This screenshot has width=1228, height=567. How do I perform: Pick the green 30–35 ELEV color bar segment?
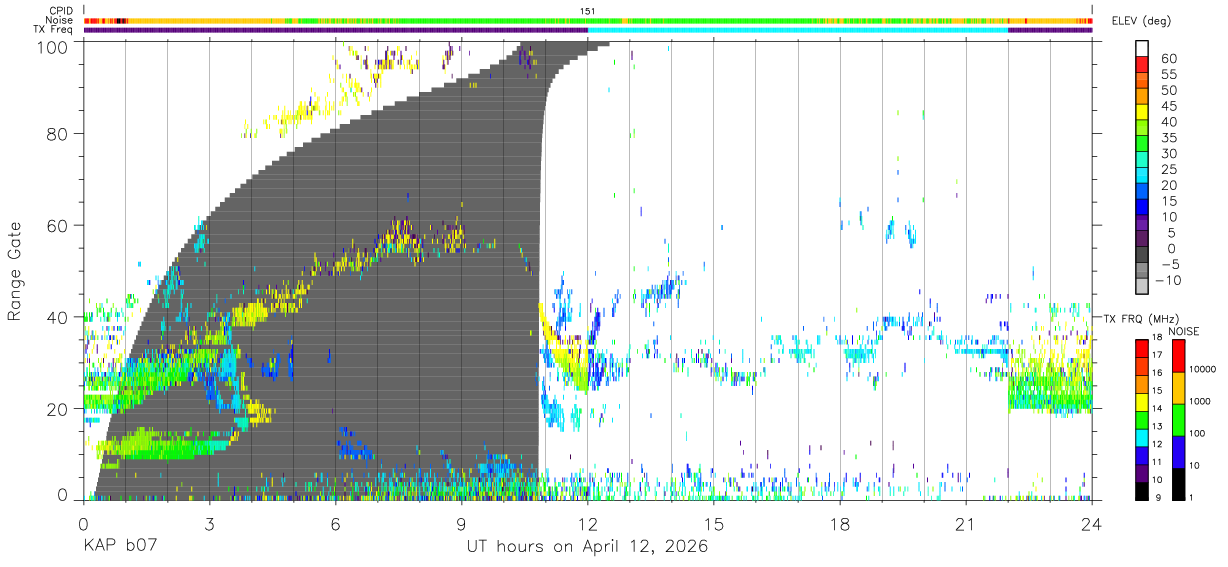pyautogui.click(x=1143, y=145)
